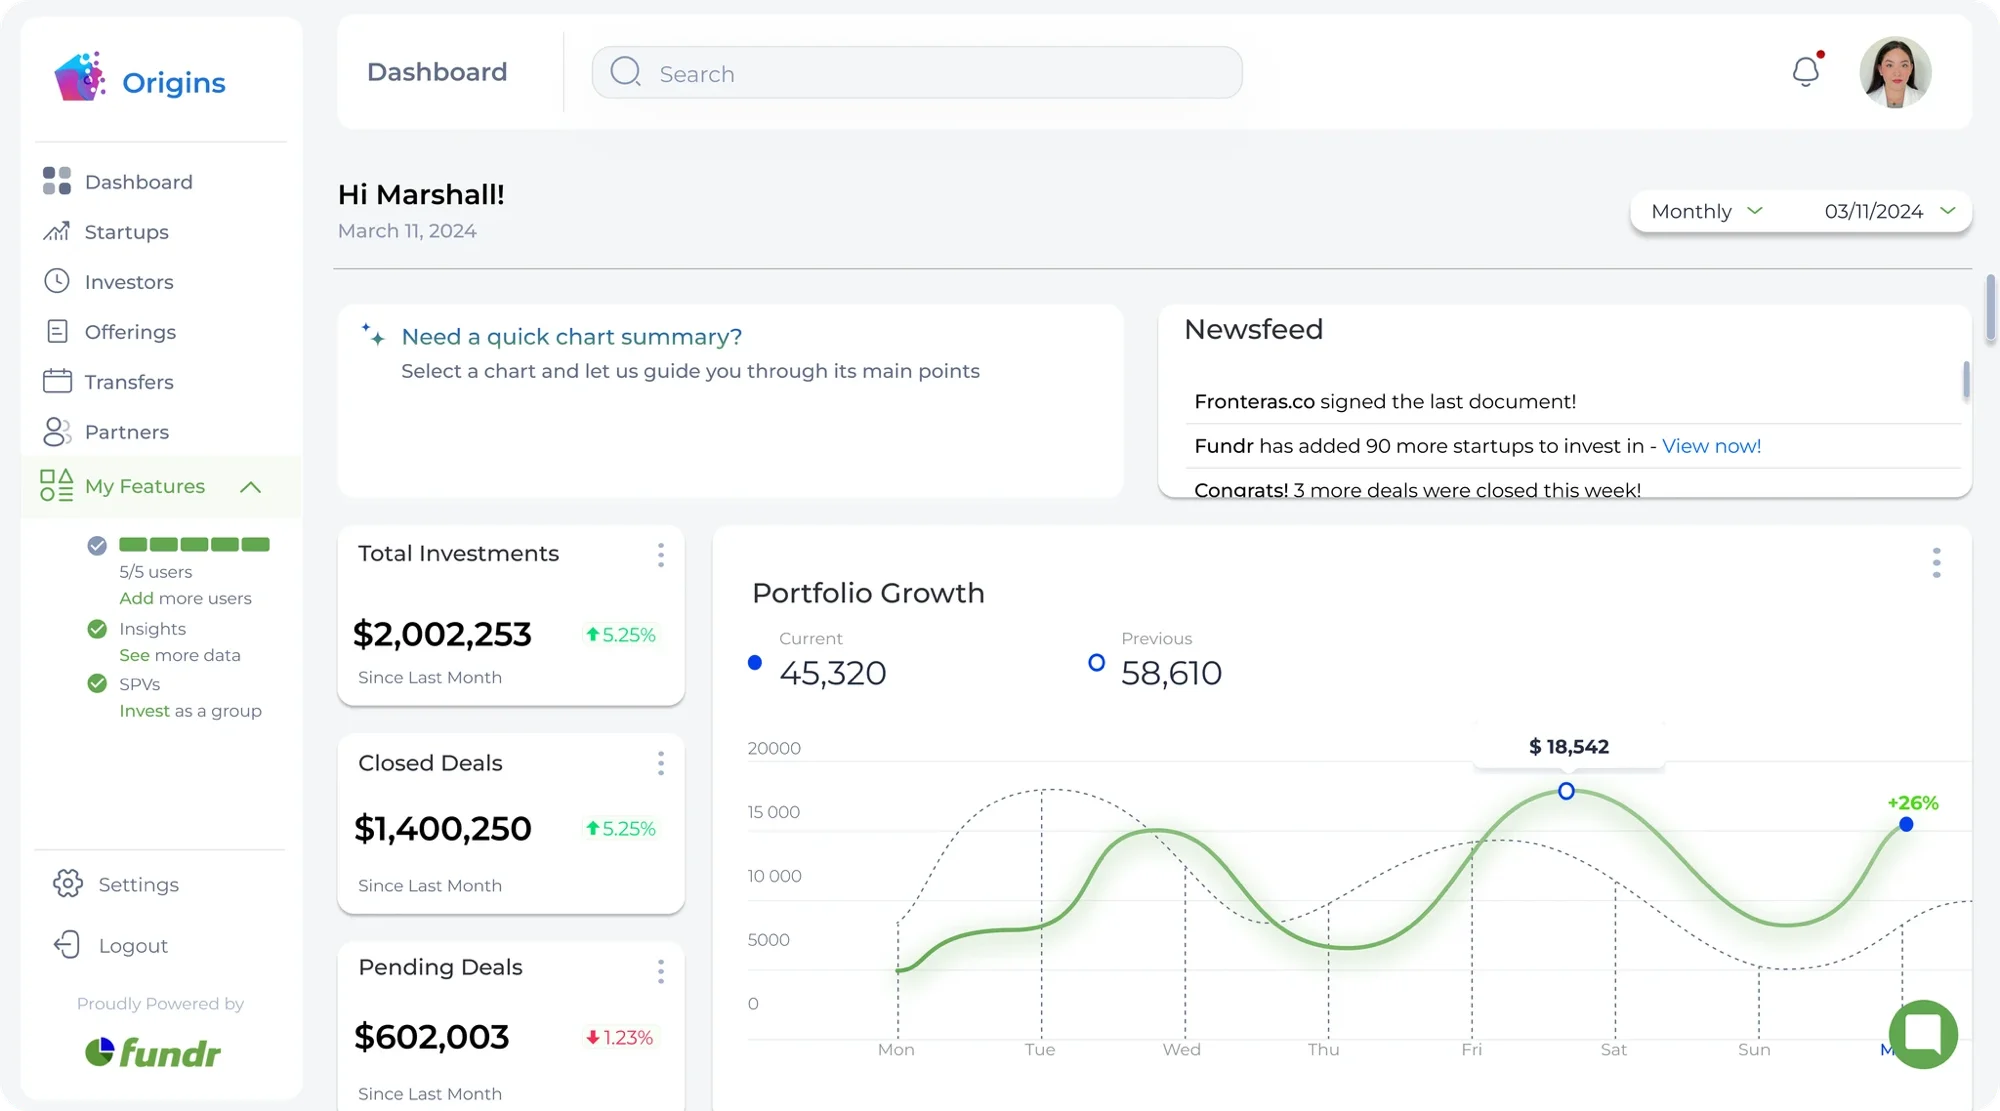
Task: Click the +26% blue chart point
Action: click(x=1906, y=824)
